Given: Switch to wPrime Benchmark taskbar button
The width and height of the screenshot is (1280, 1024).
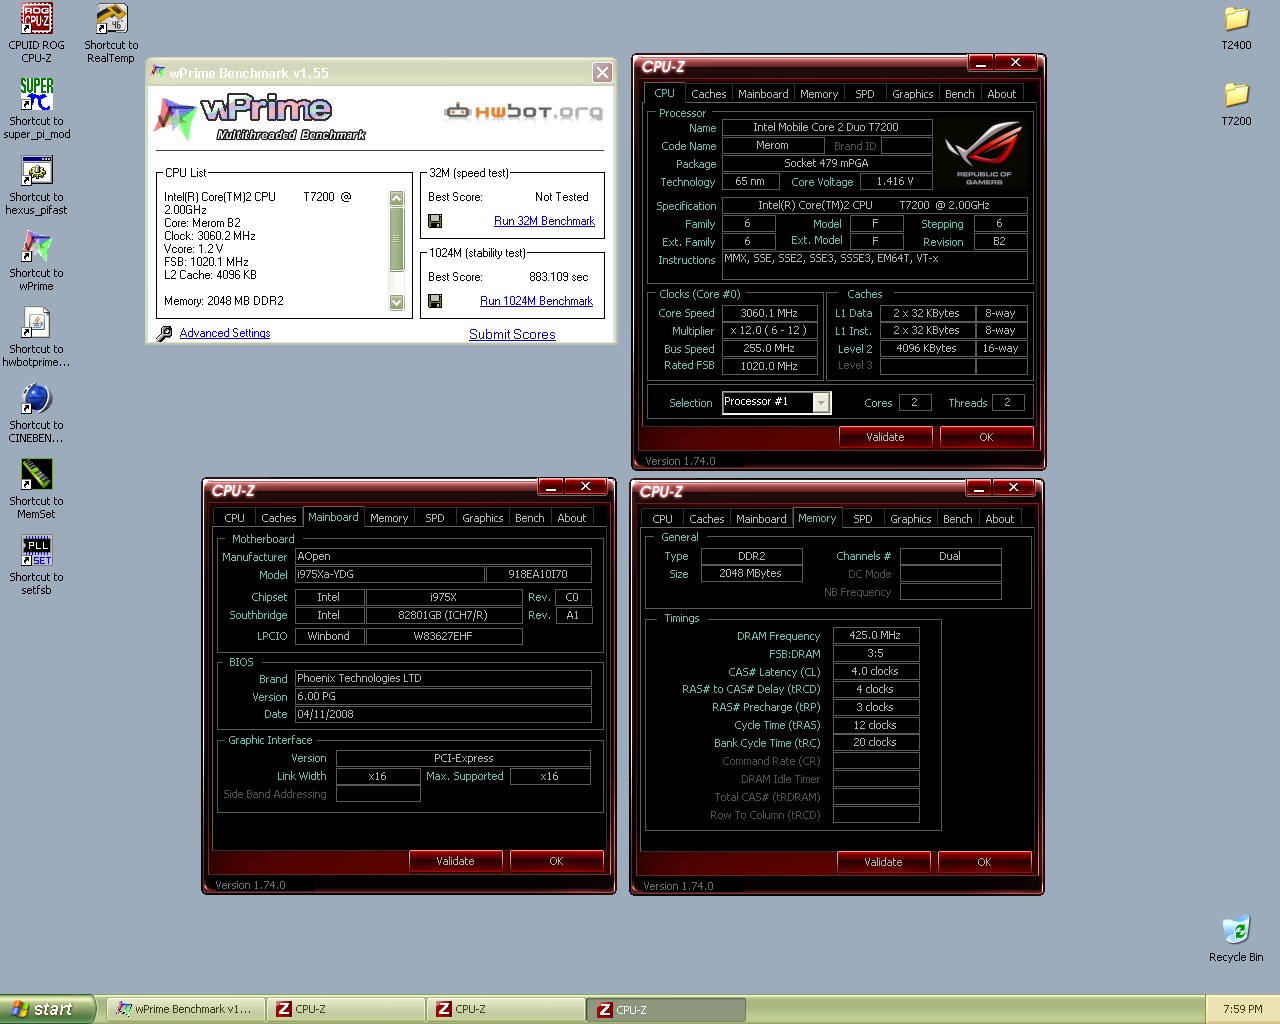Looking at the screenshot, I should point(186,1009).
